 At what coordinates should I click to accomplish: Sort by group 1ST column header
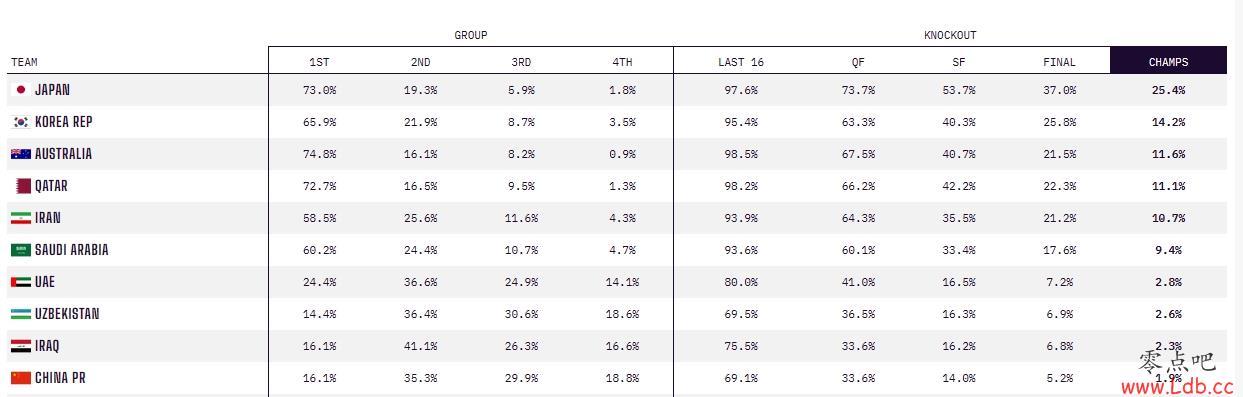(x=319, y=62)
